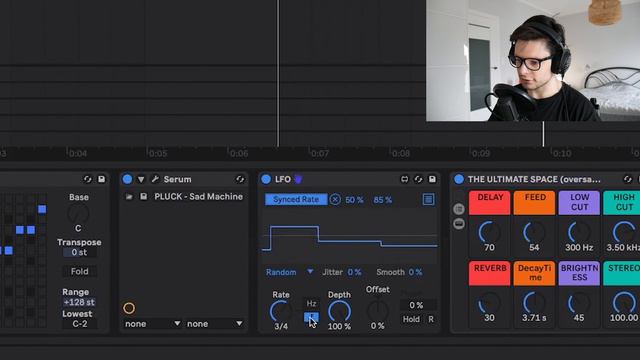The image size is (640, 360).
Task: Click the DELAY knob showing 70
Action: tap(489, 232)
